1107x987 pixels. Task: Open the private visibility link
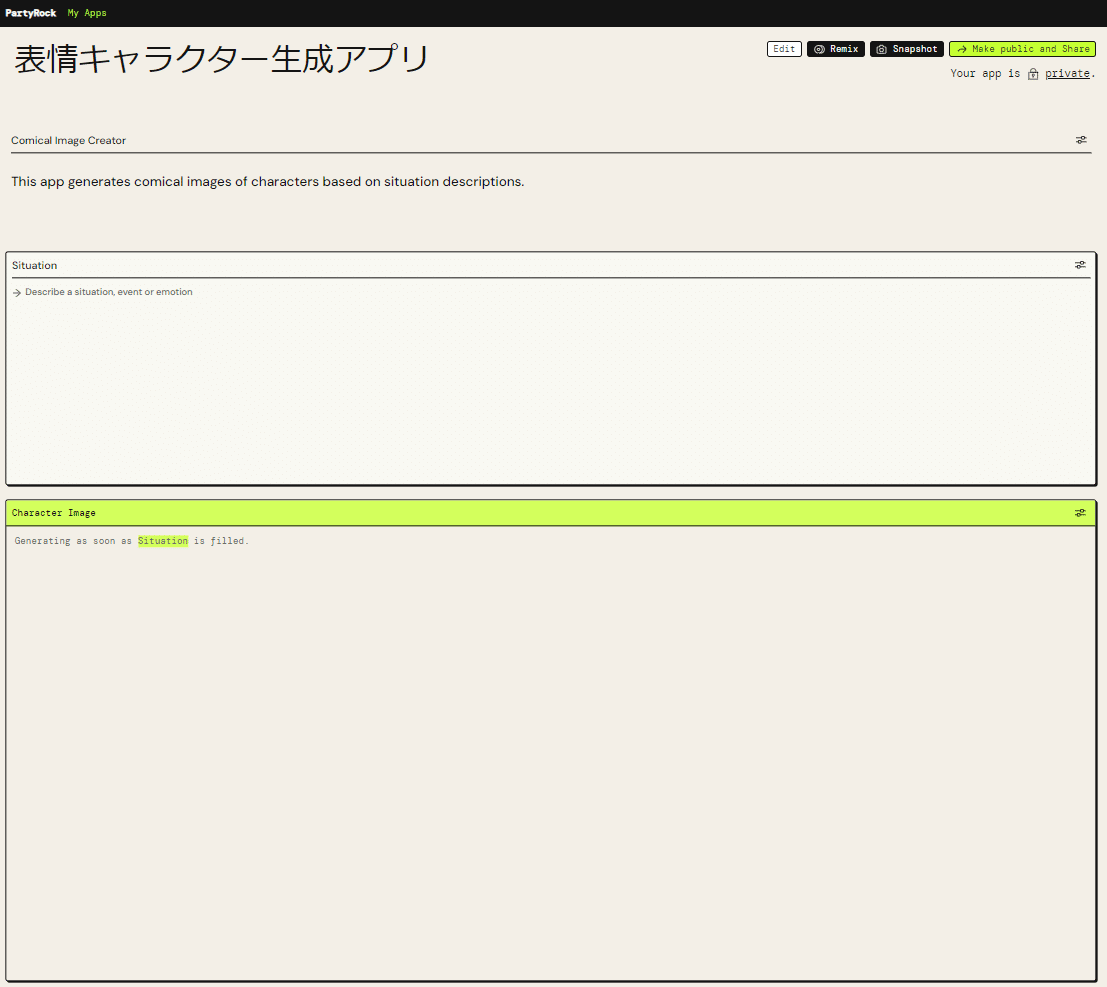point(1067,73)
